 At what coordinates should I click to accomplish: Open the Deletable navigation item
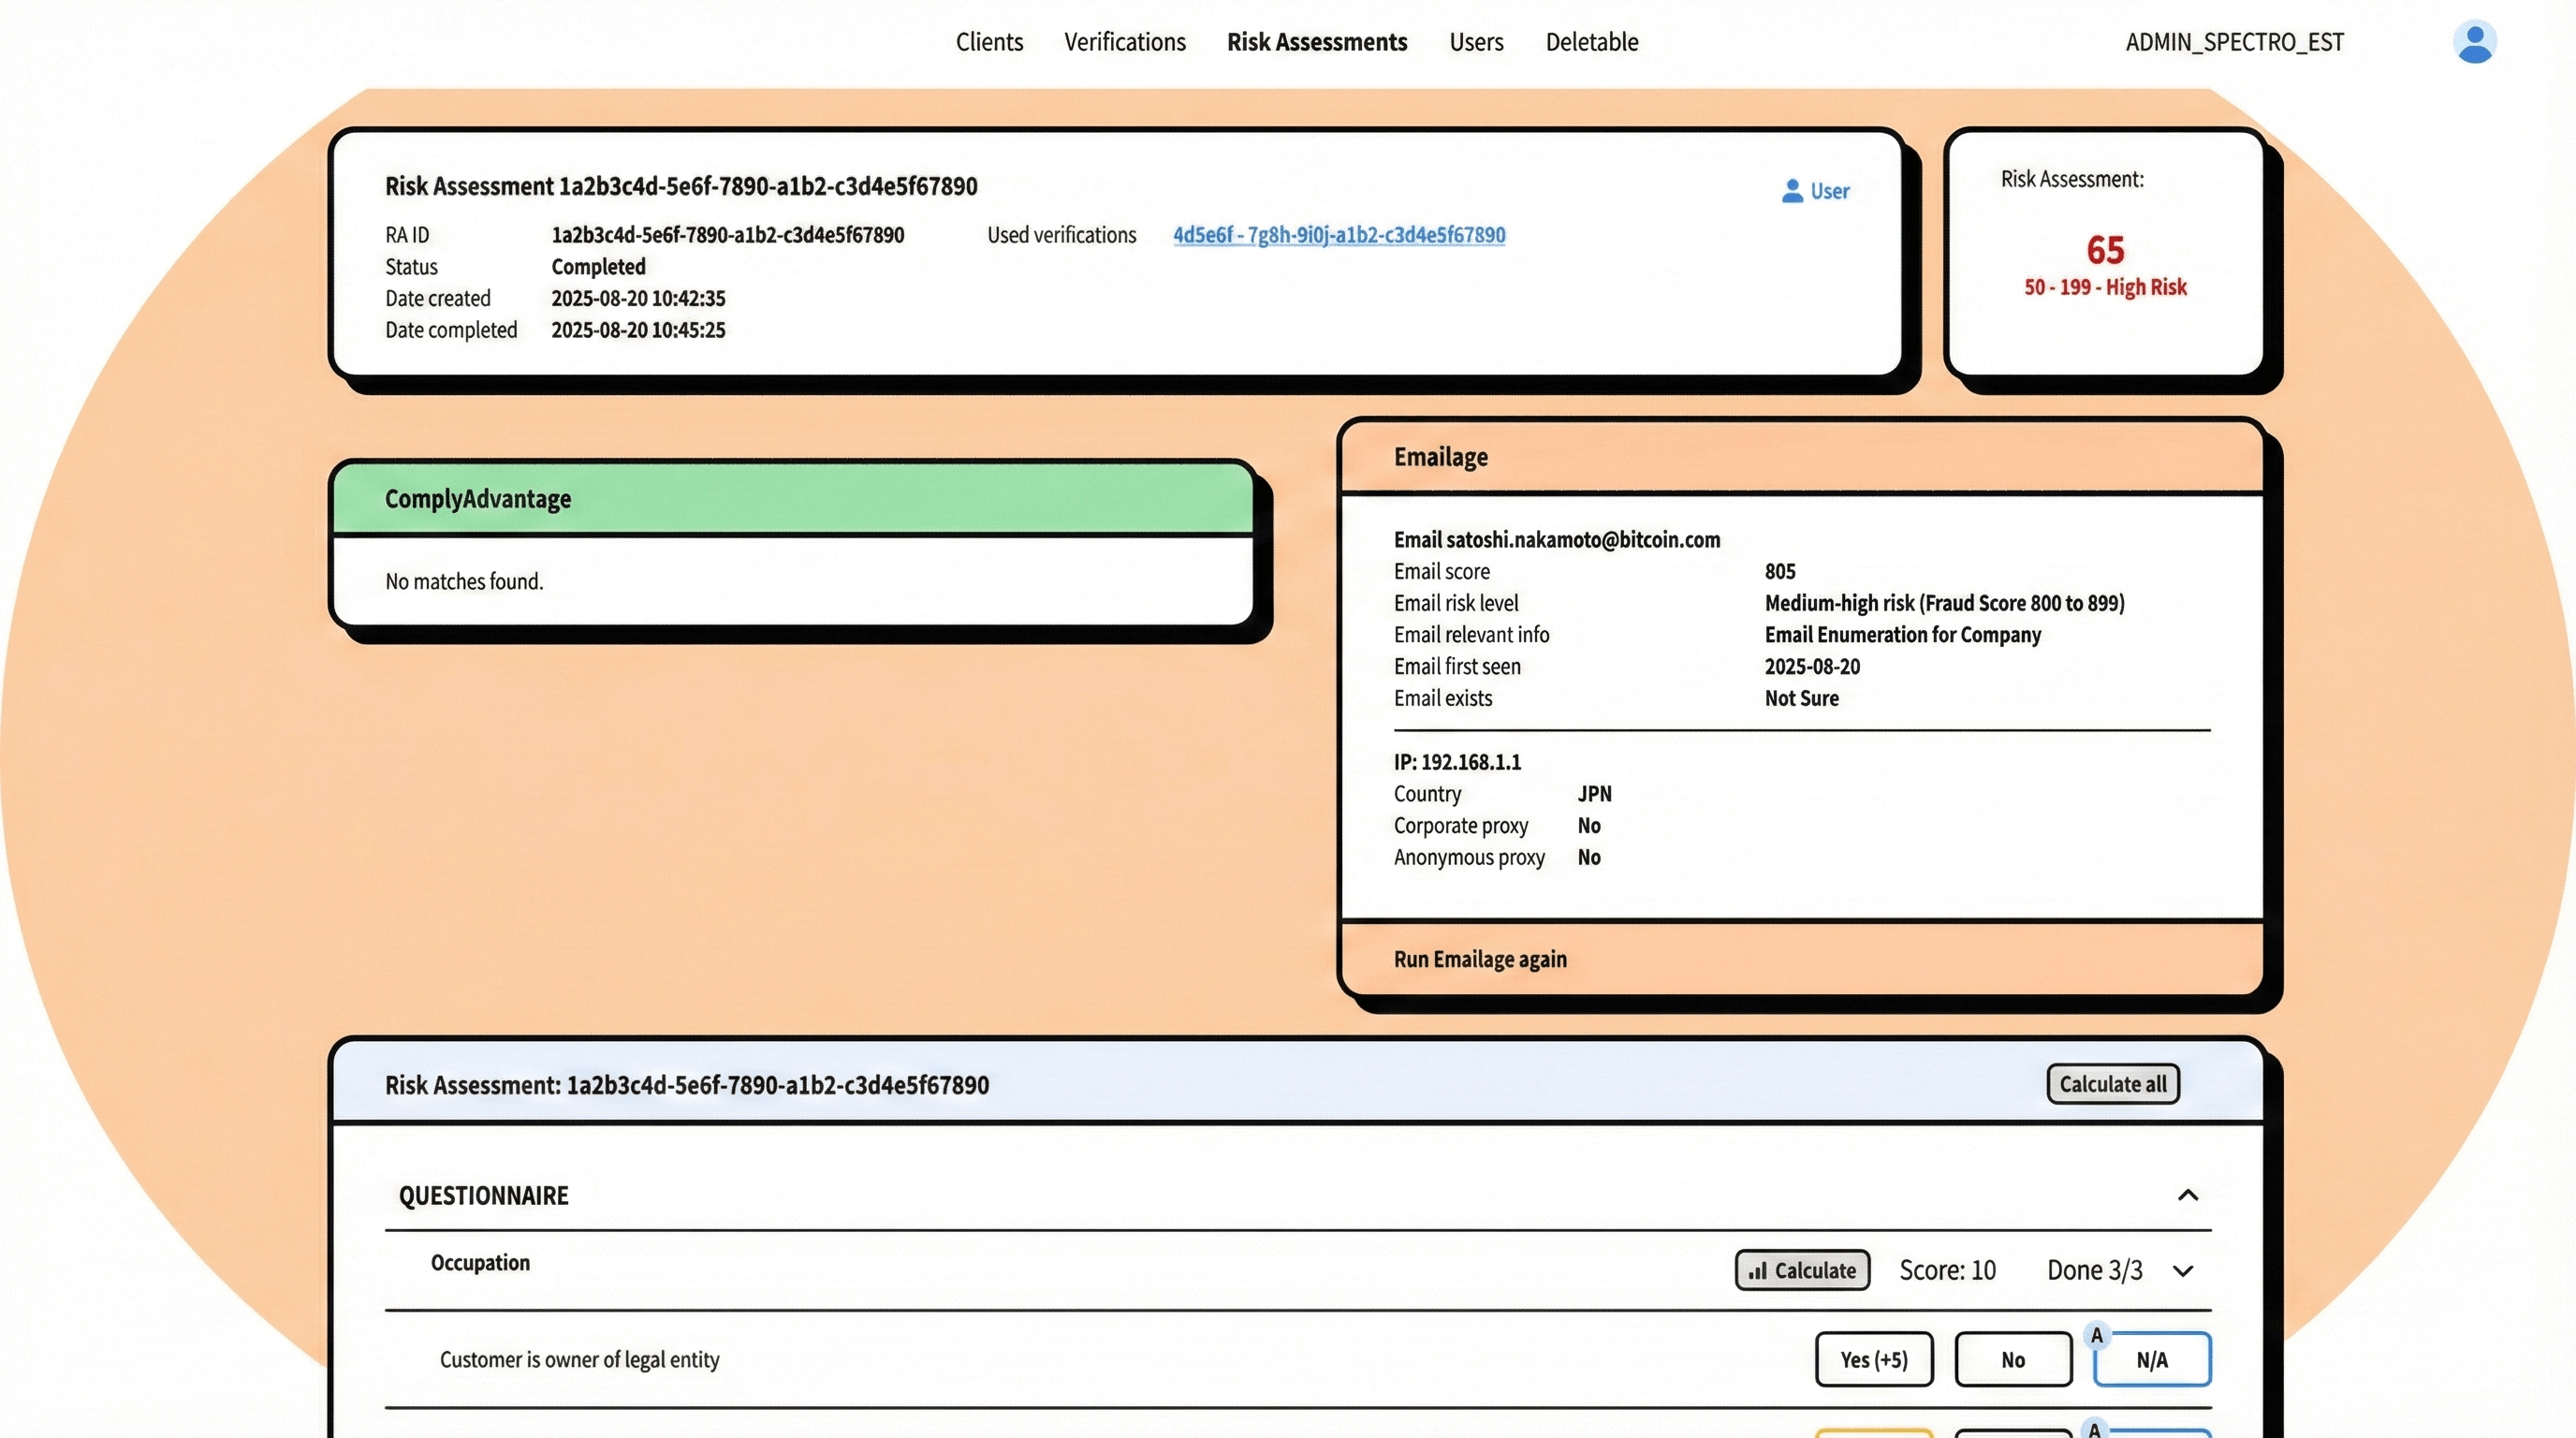coord(1592,42)
